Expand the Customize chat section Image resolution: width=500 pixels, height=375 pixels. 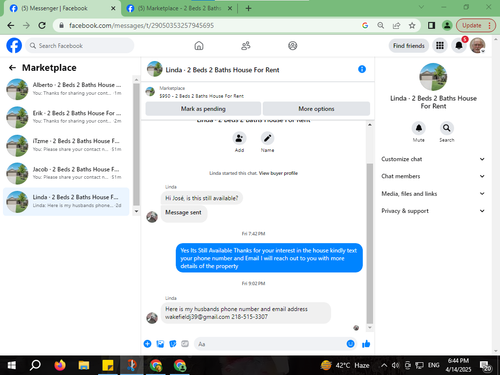pos(433,159)
